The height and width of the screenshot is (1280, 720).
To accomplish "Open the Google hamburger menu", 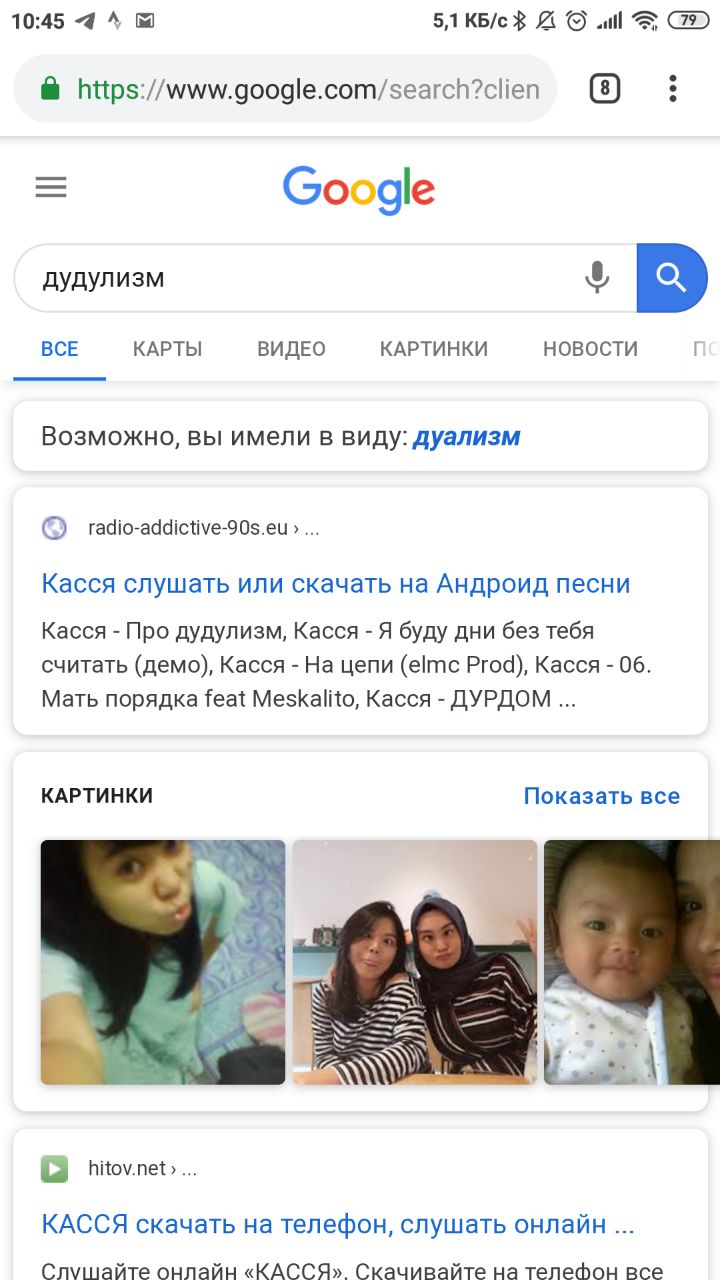I will point(51,187).
